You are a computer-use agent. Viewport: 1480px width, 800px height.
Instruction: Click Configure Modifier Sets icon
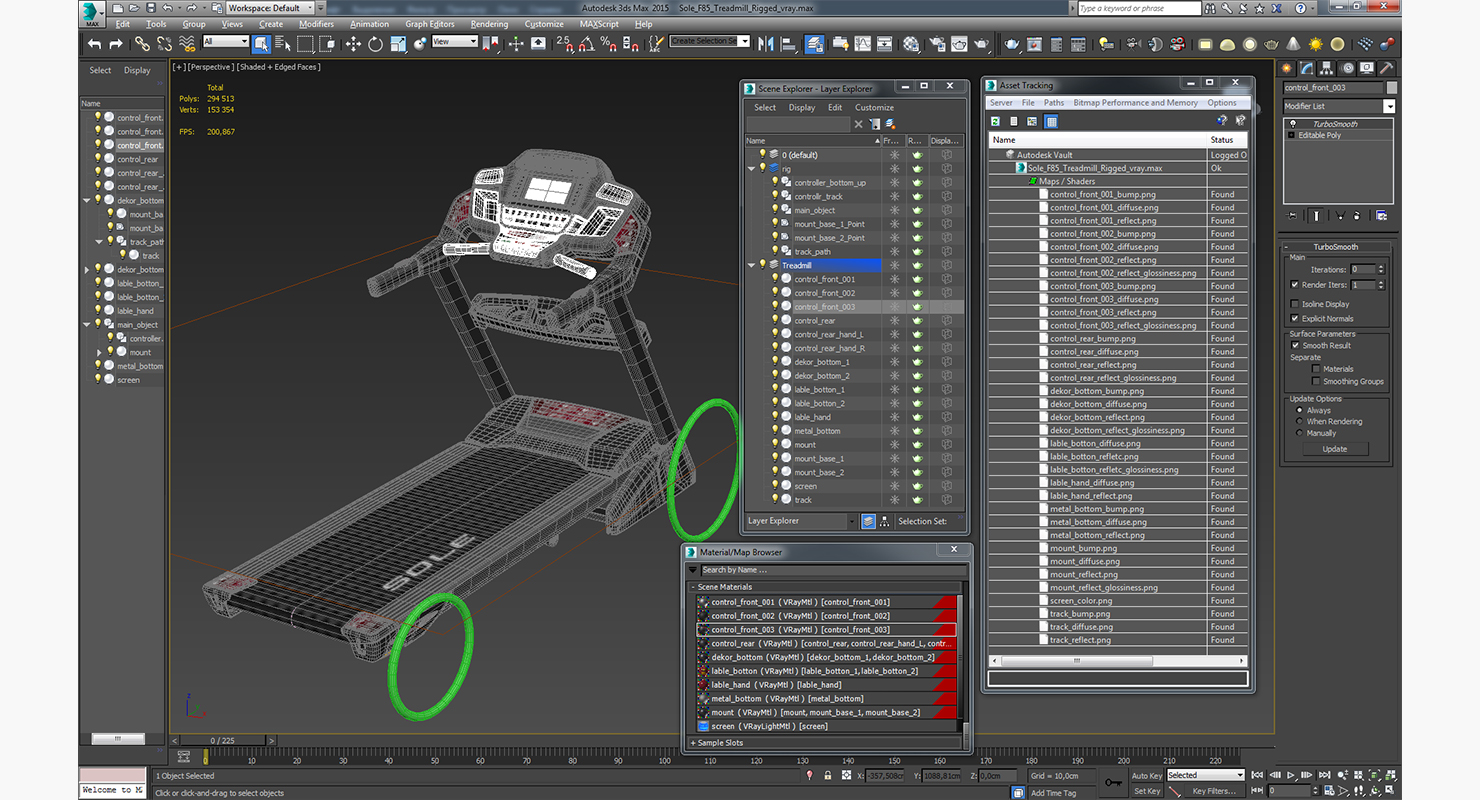point(1381,215)
